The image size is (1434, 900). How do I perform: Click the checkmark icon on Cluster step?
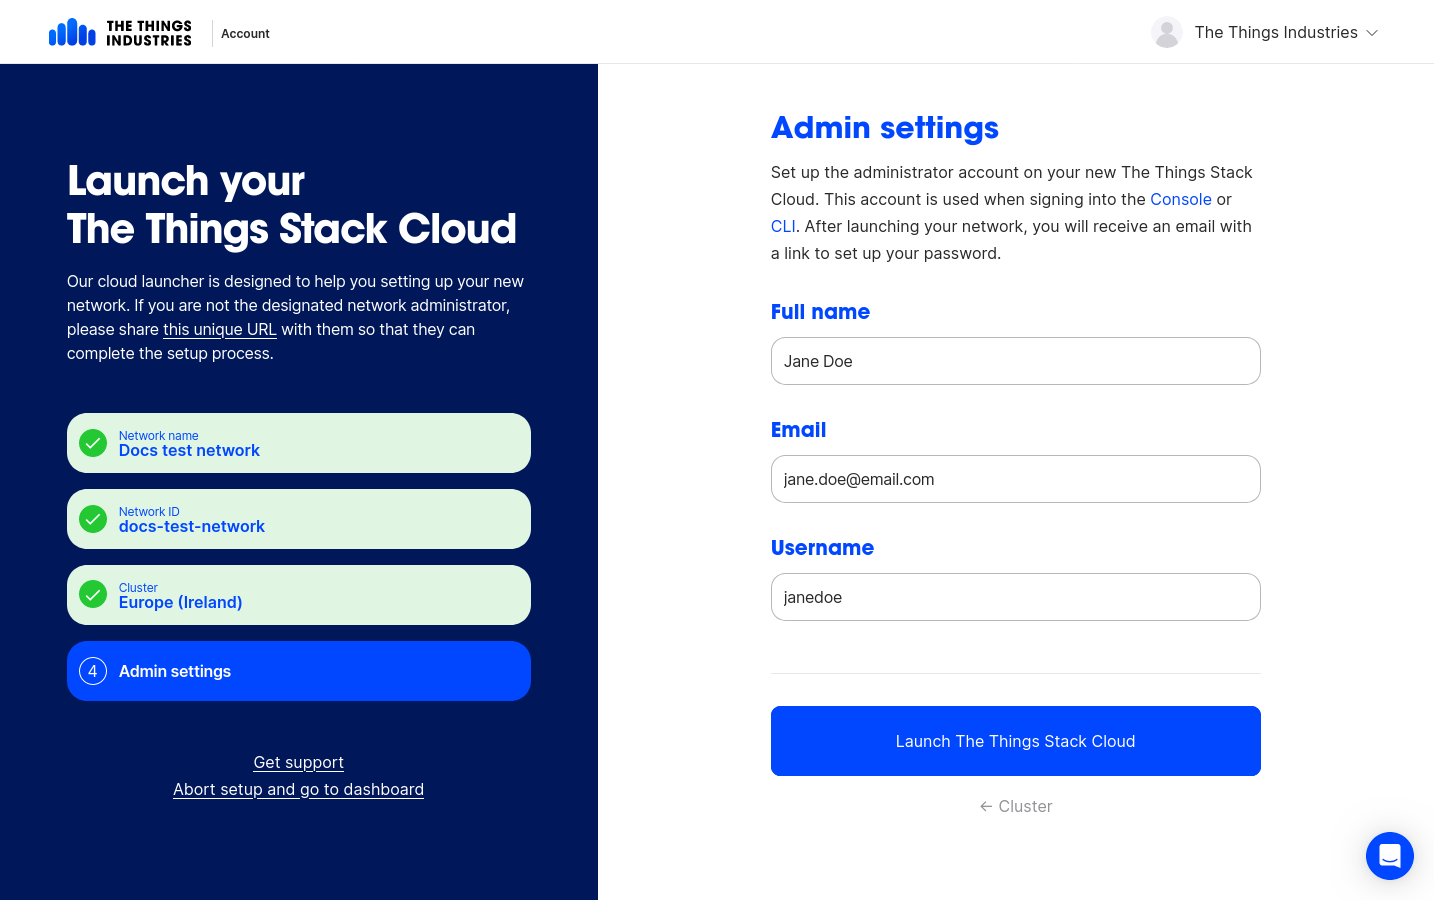coord(93,594)
